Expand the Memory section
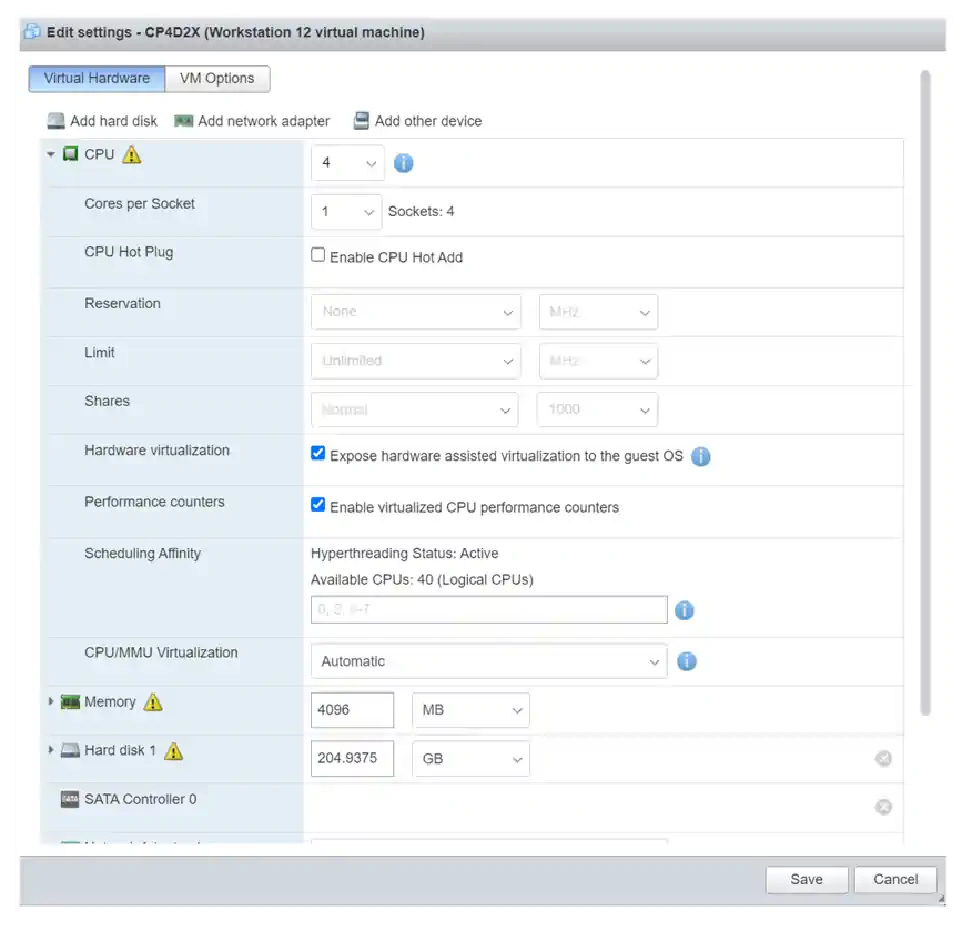972x931 pixels. (51, 702)
